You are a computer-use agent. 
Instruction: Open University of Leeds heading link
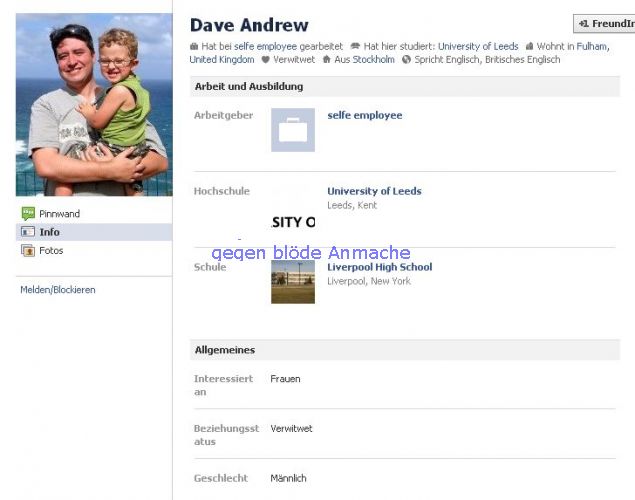[374, 191]
